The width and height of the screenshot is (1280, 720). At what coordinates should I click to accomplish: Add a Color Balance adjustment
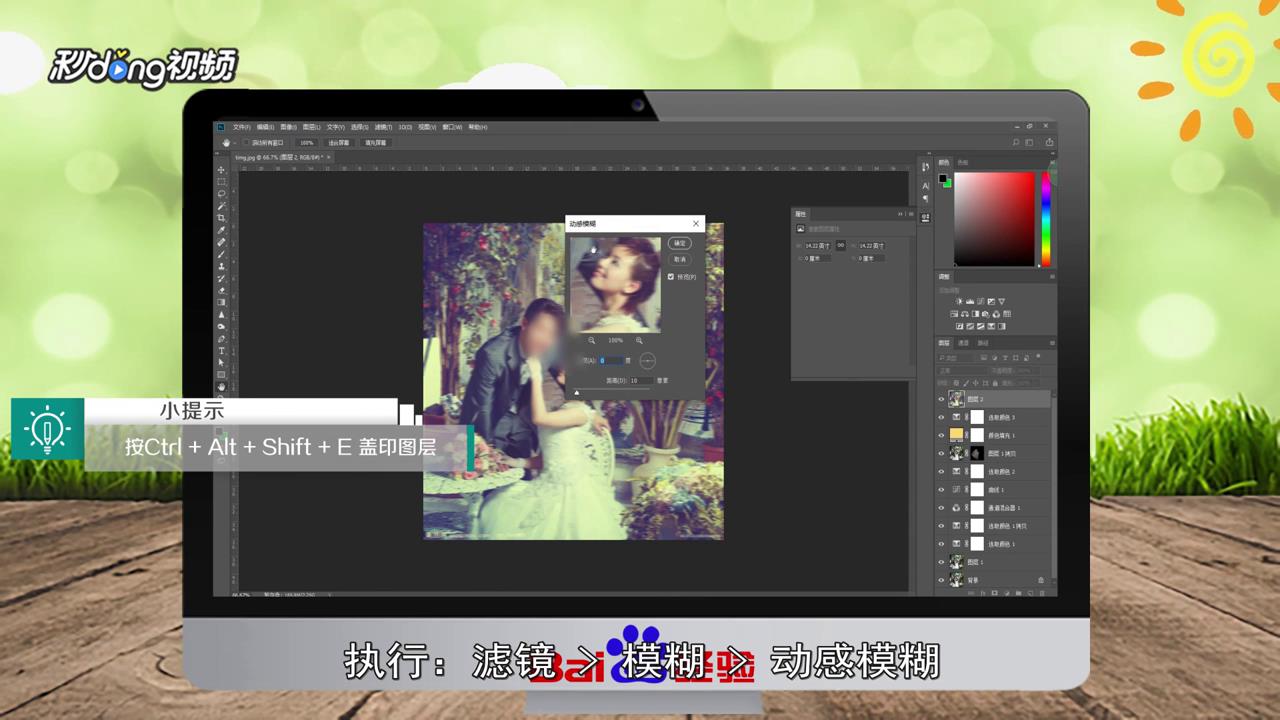965,314
